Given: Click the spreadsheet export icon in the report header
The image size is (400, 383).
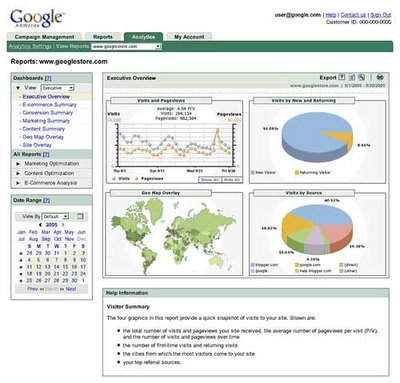Looking at the screenshot, I should pos(352,77).
